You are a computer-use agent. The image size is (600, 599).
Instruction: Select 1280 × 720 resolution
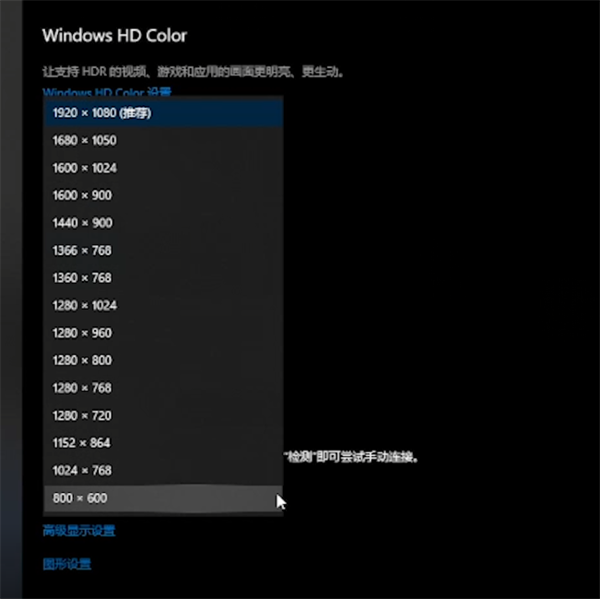(x=163, y=416)
